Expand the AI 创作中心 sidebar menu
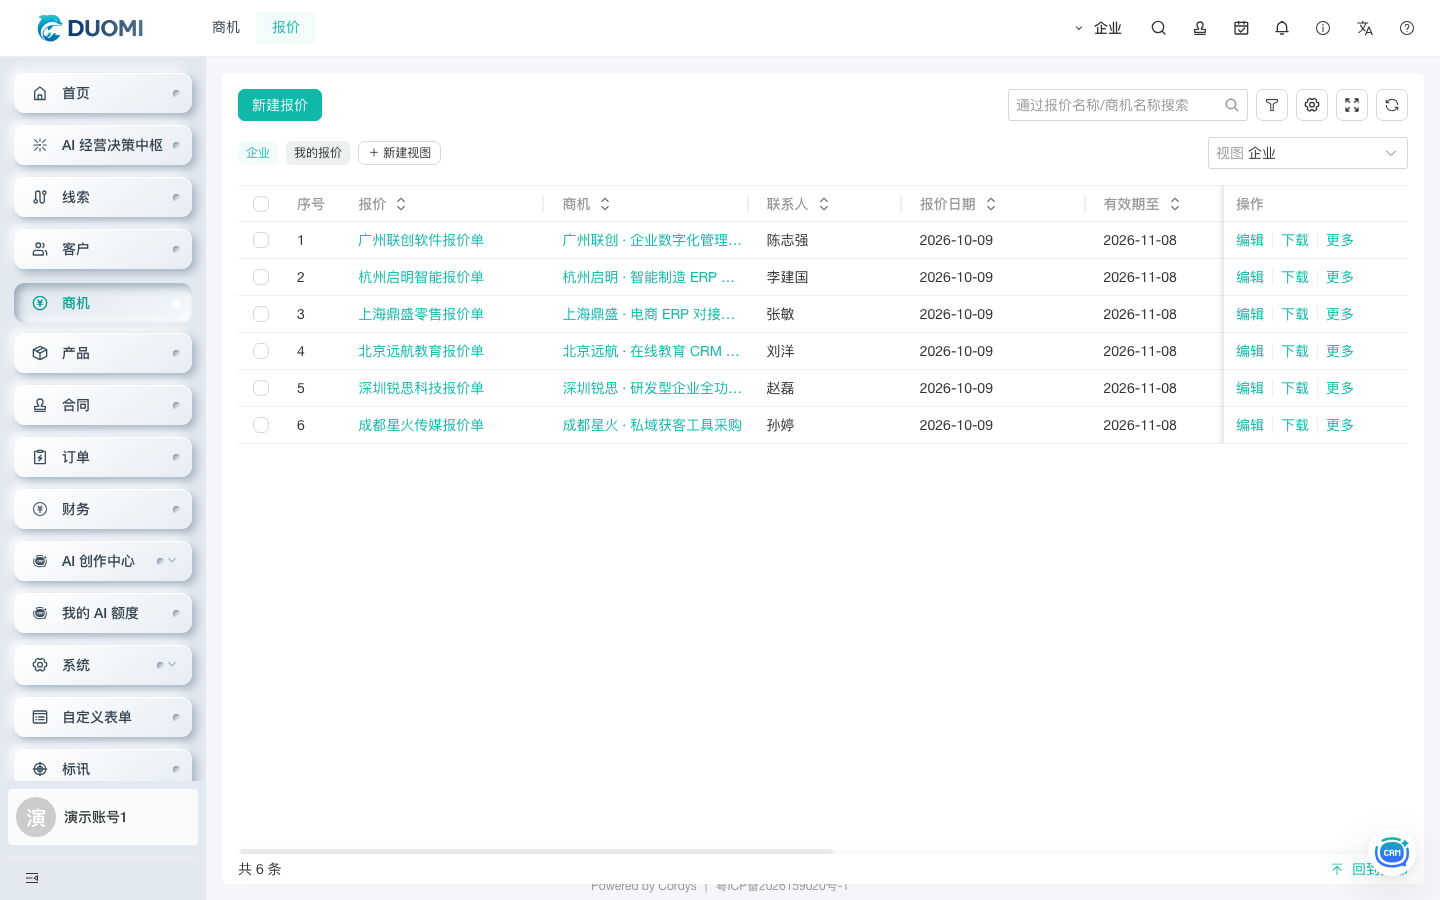Screen dimensions: 1440x900 click(103, 561)
